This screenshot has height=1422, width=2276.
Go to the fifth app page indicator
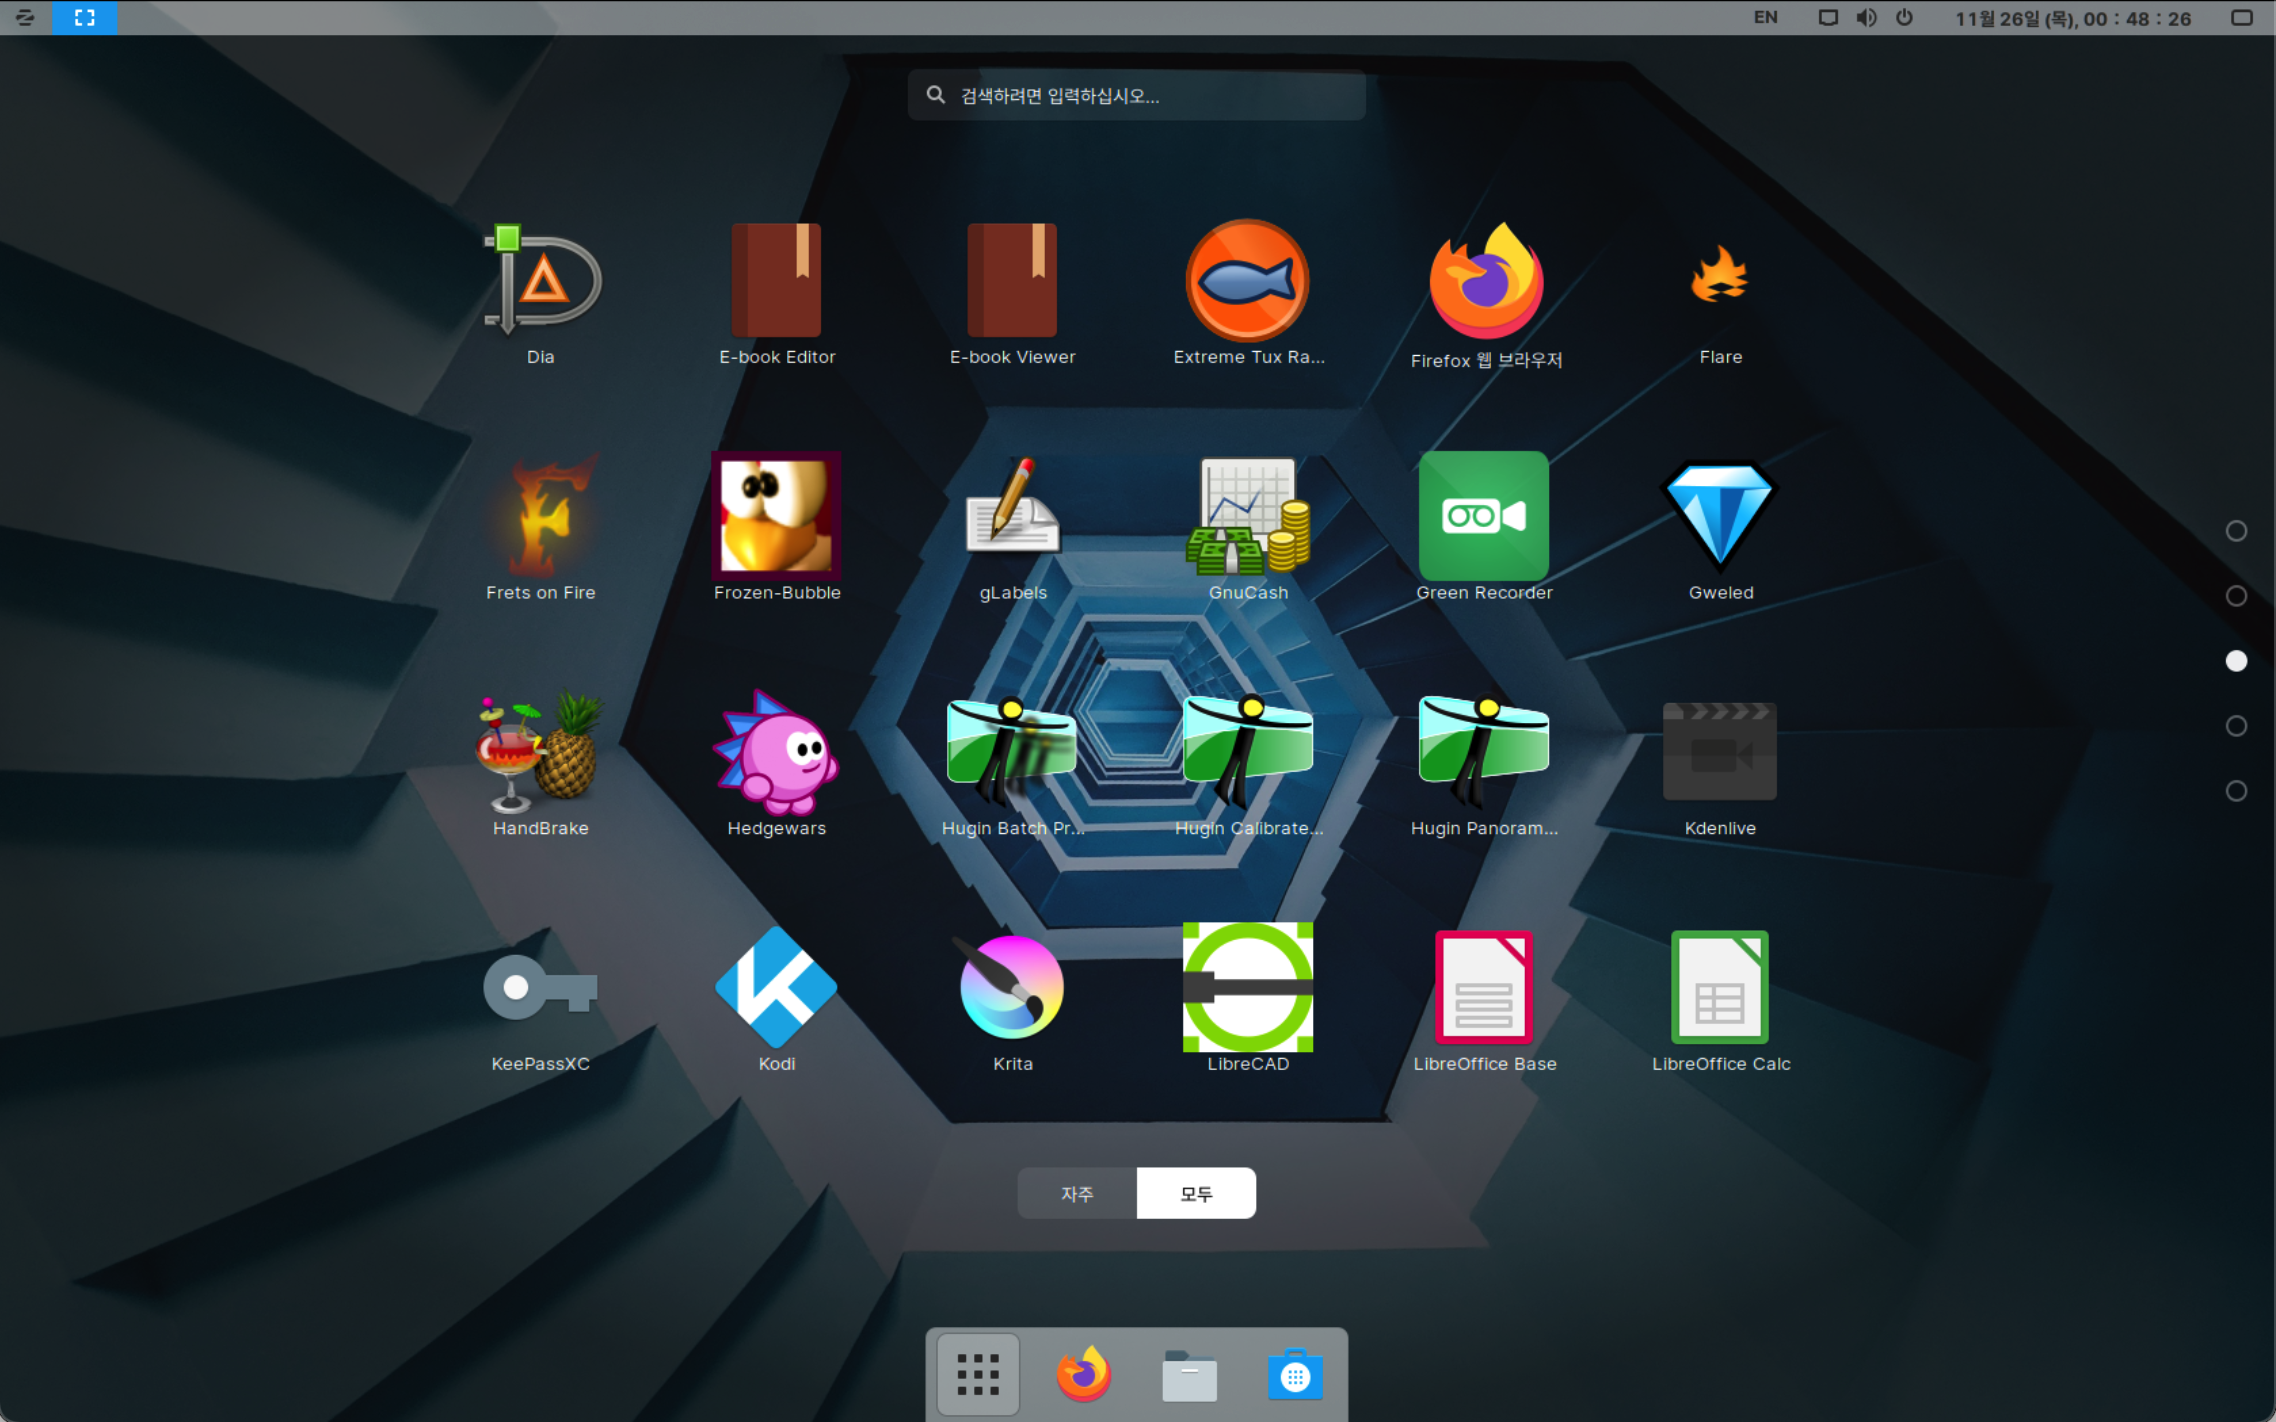[2236, 791]
